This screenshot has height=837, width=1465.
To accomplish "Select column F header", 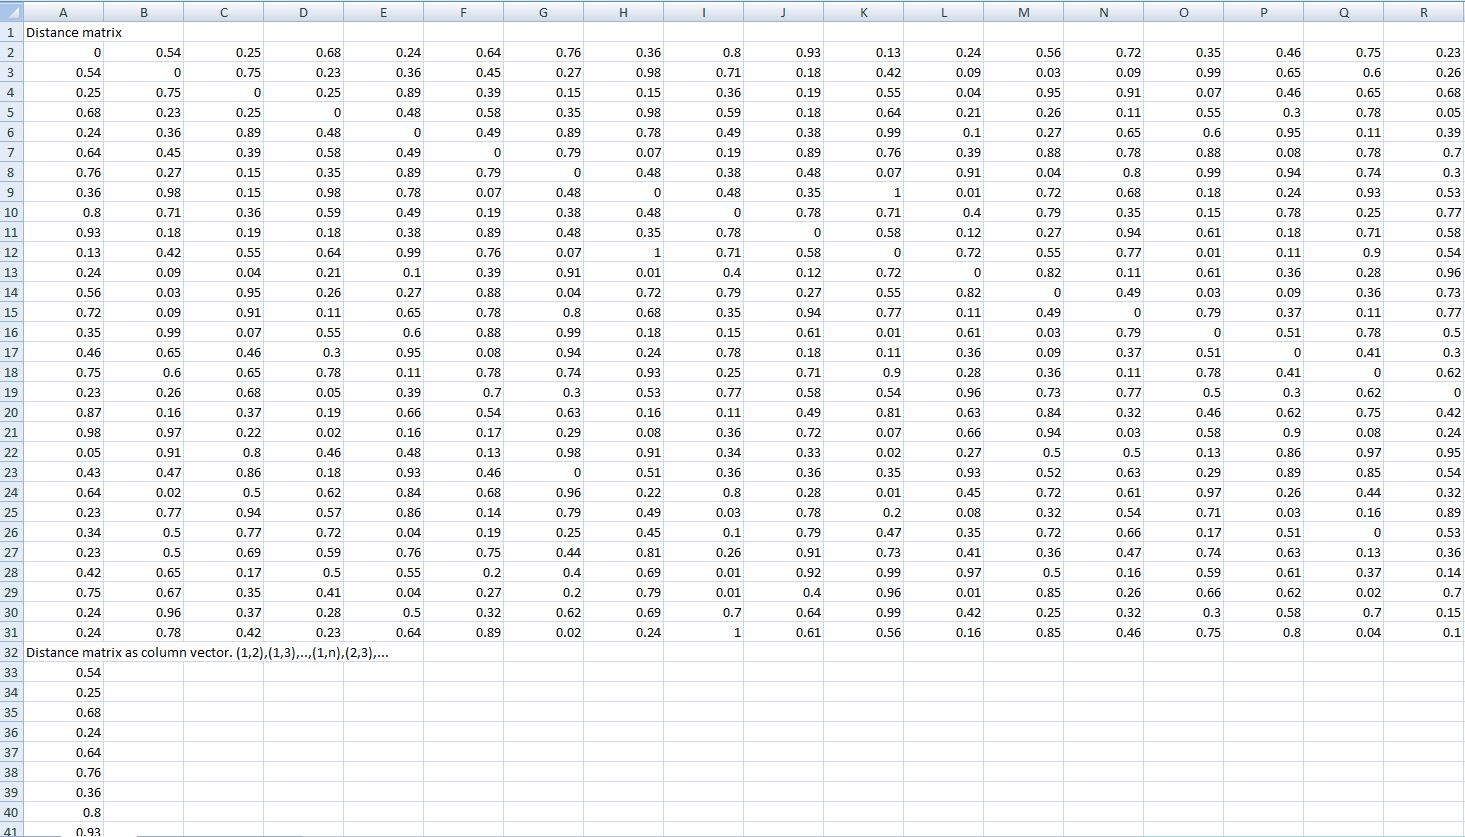I will coord(463,12).
